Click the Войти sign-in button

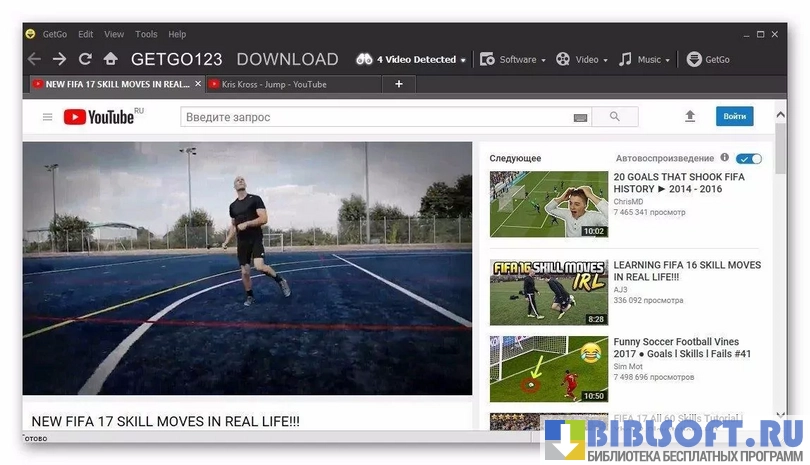click(734, 117)
